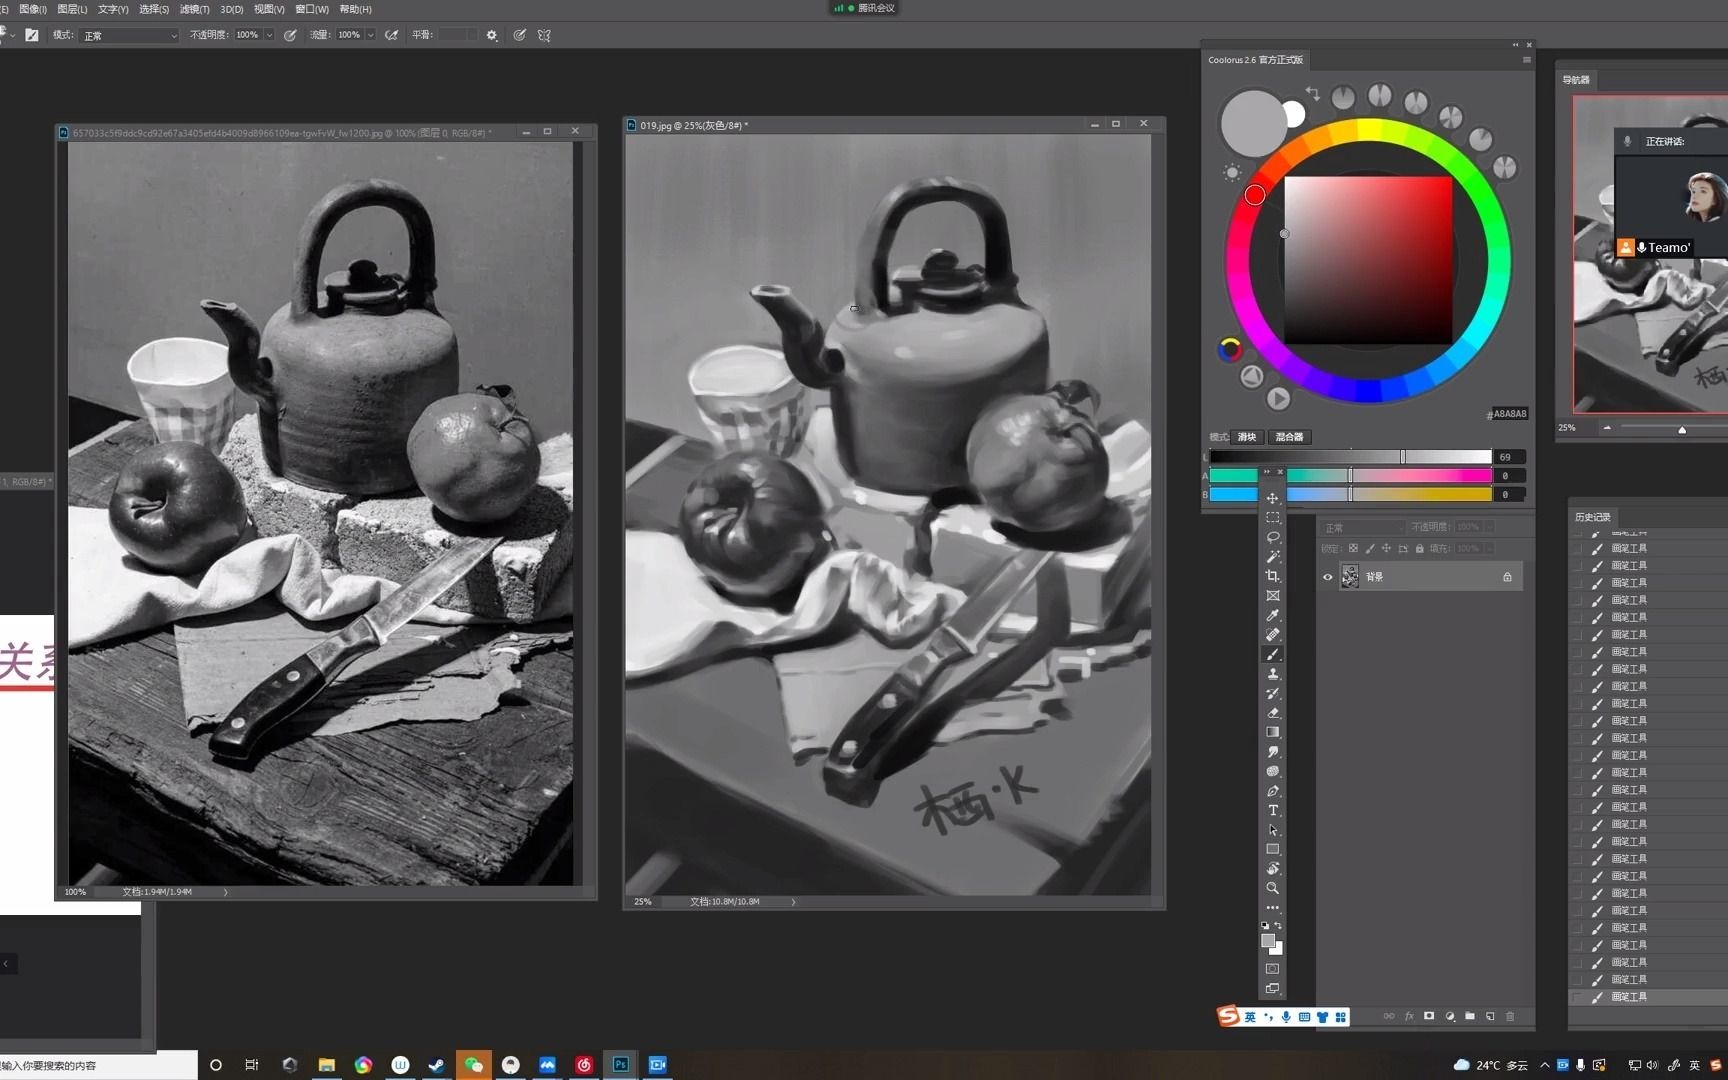Enable airbrush-style build-up
The height and width of the screenshot is (1080, 1728).
click(x=391, y=35)
